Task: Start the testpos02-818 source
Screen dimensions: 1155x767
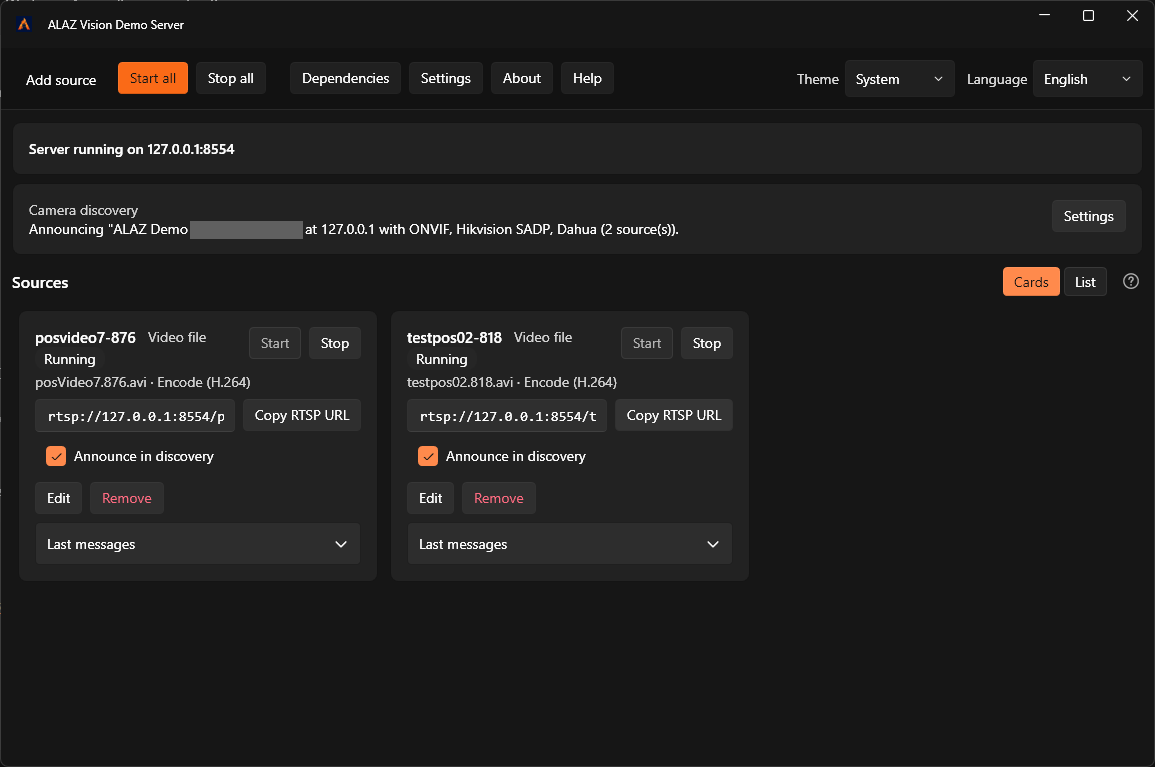Action: [647, 343]
